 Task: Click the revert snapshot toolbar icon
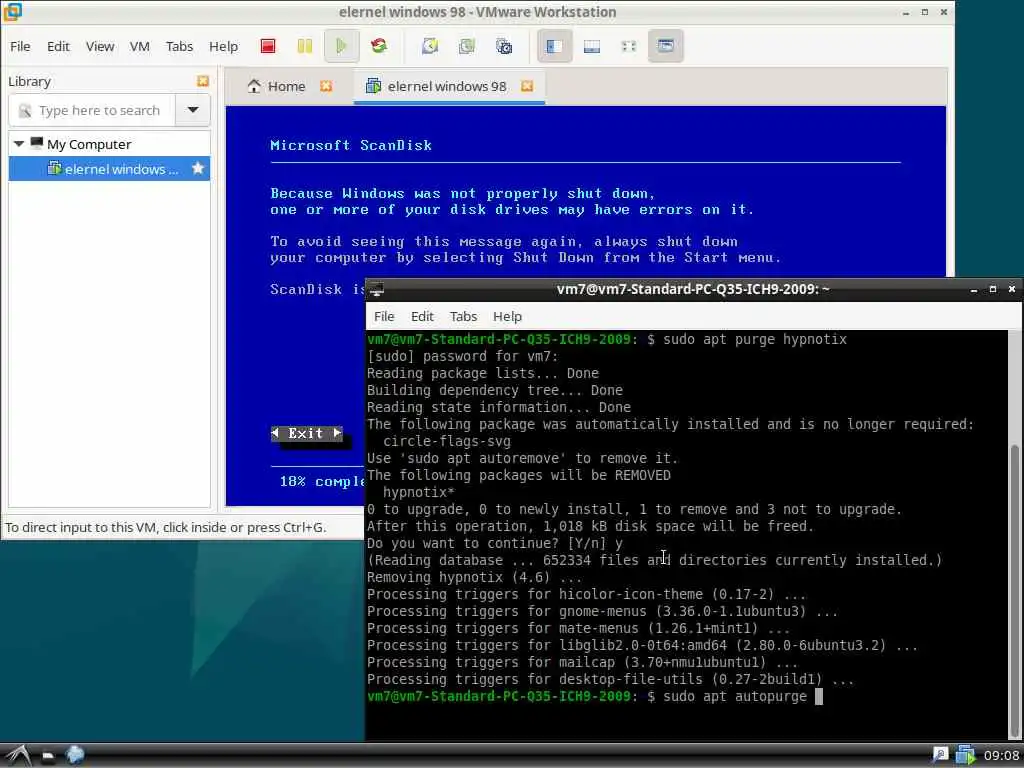tap(466, 46)
